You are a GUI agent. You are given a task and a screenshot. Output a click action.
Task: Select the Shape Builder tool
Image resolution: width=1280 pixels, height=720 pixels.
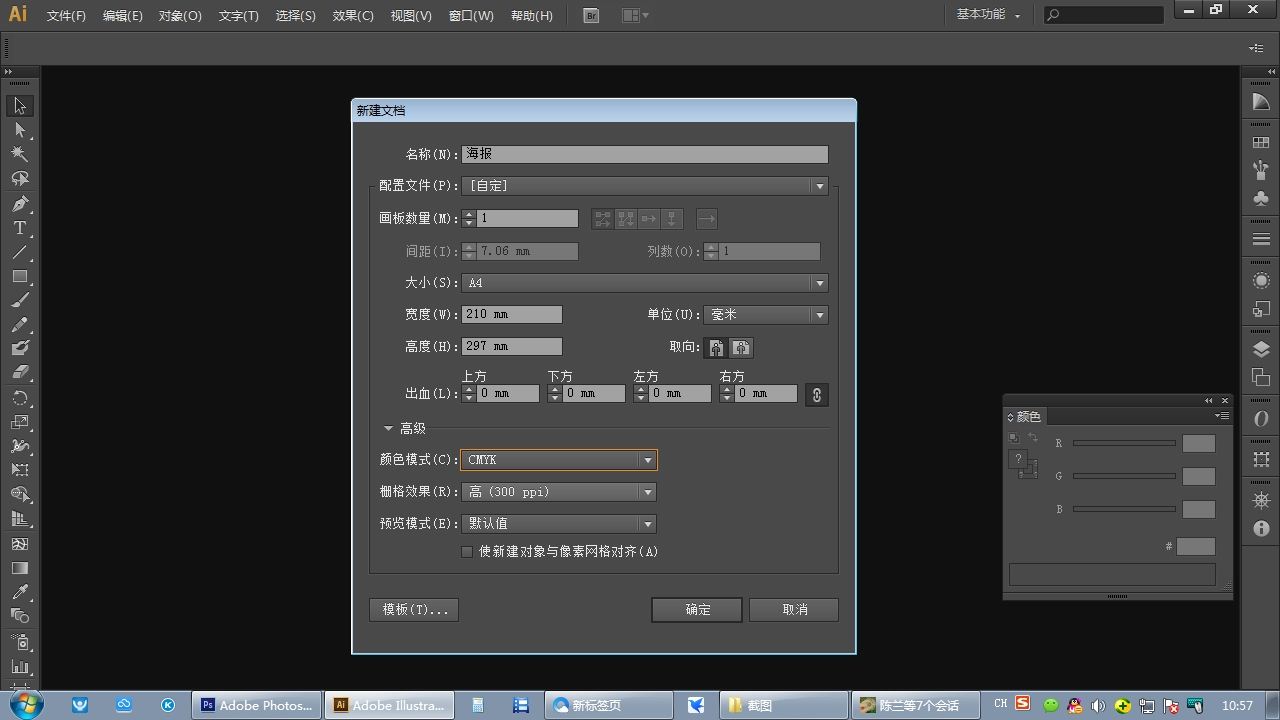pos(20,494)
